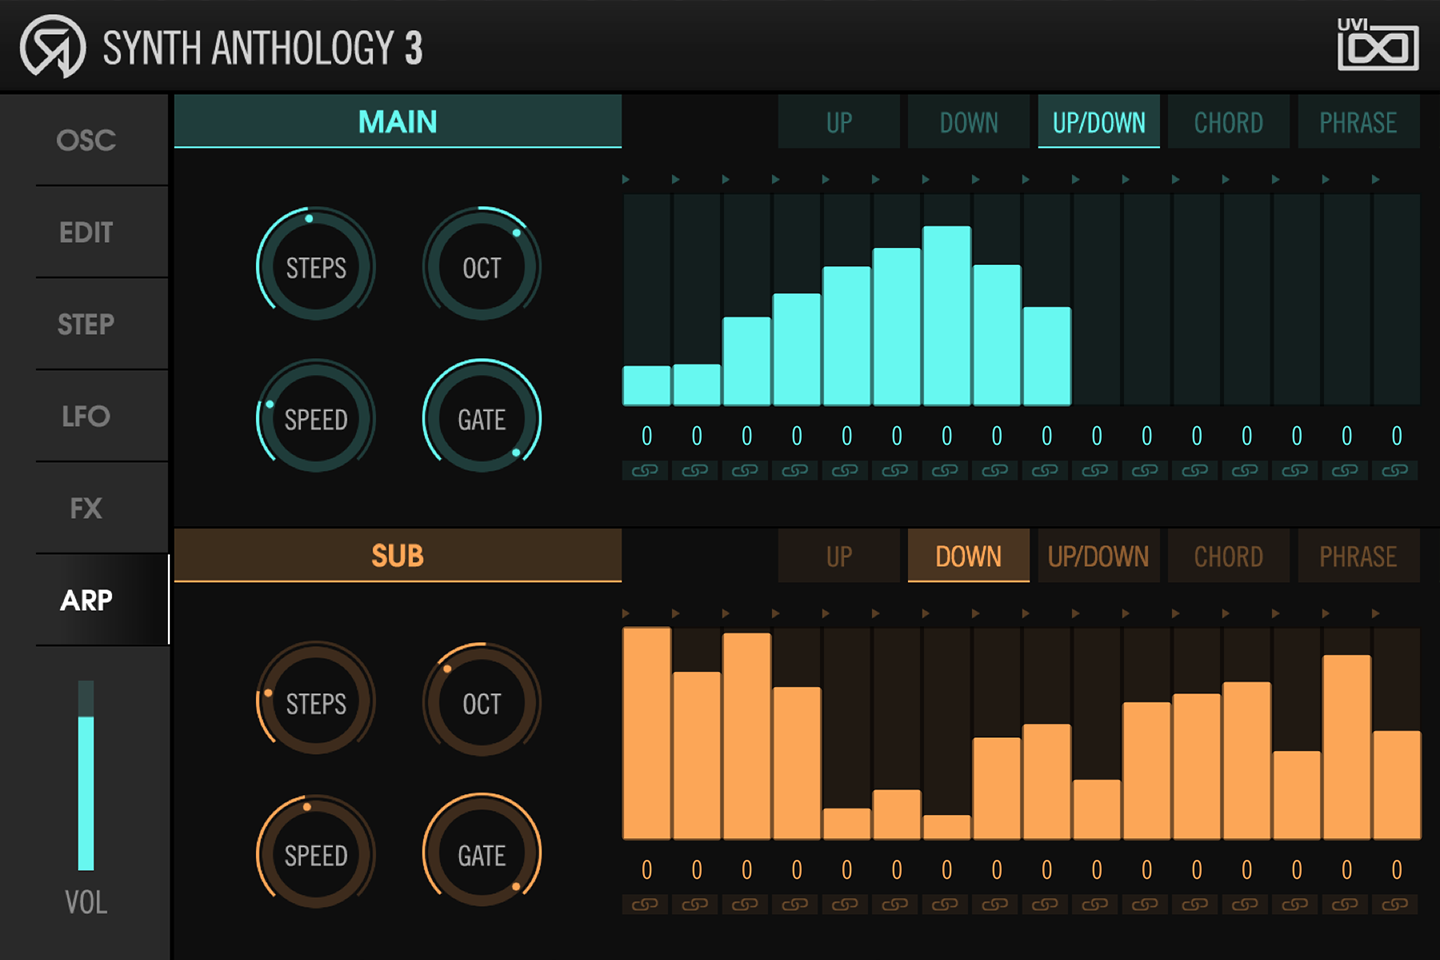This screenshot has width=1440, height=960.
Task: Enable UP mode on the Sub arpeggiator
Action: pos(838,556)
